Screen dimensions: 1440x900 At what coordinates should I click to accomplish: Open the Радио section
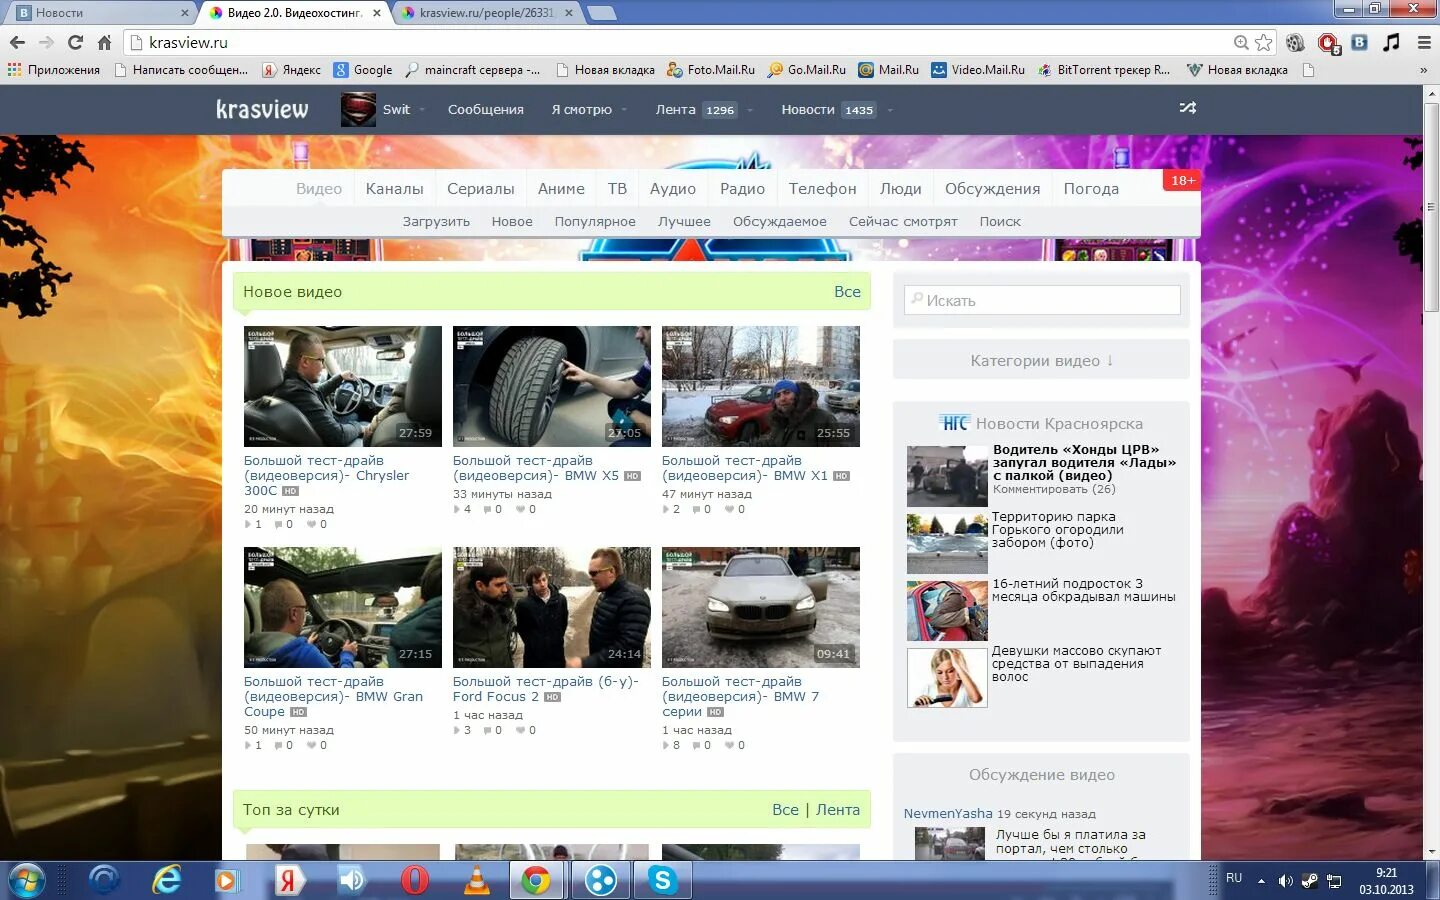742,189
